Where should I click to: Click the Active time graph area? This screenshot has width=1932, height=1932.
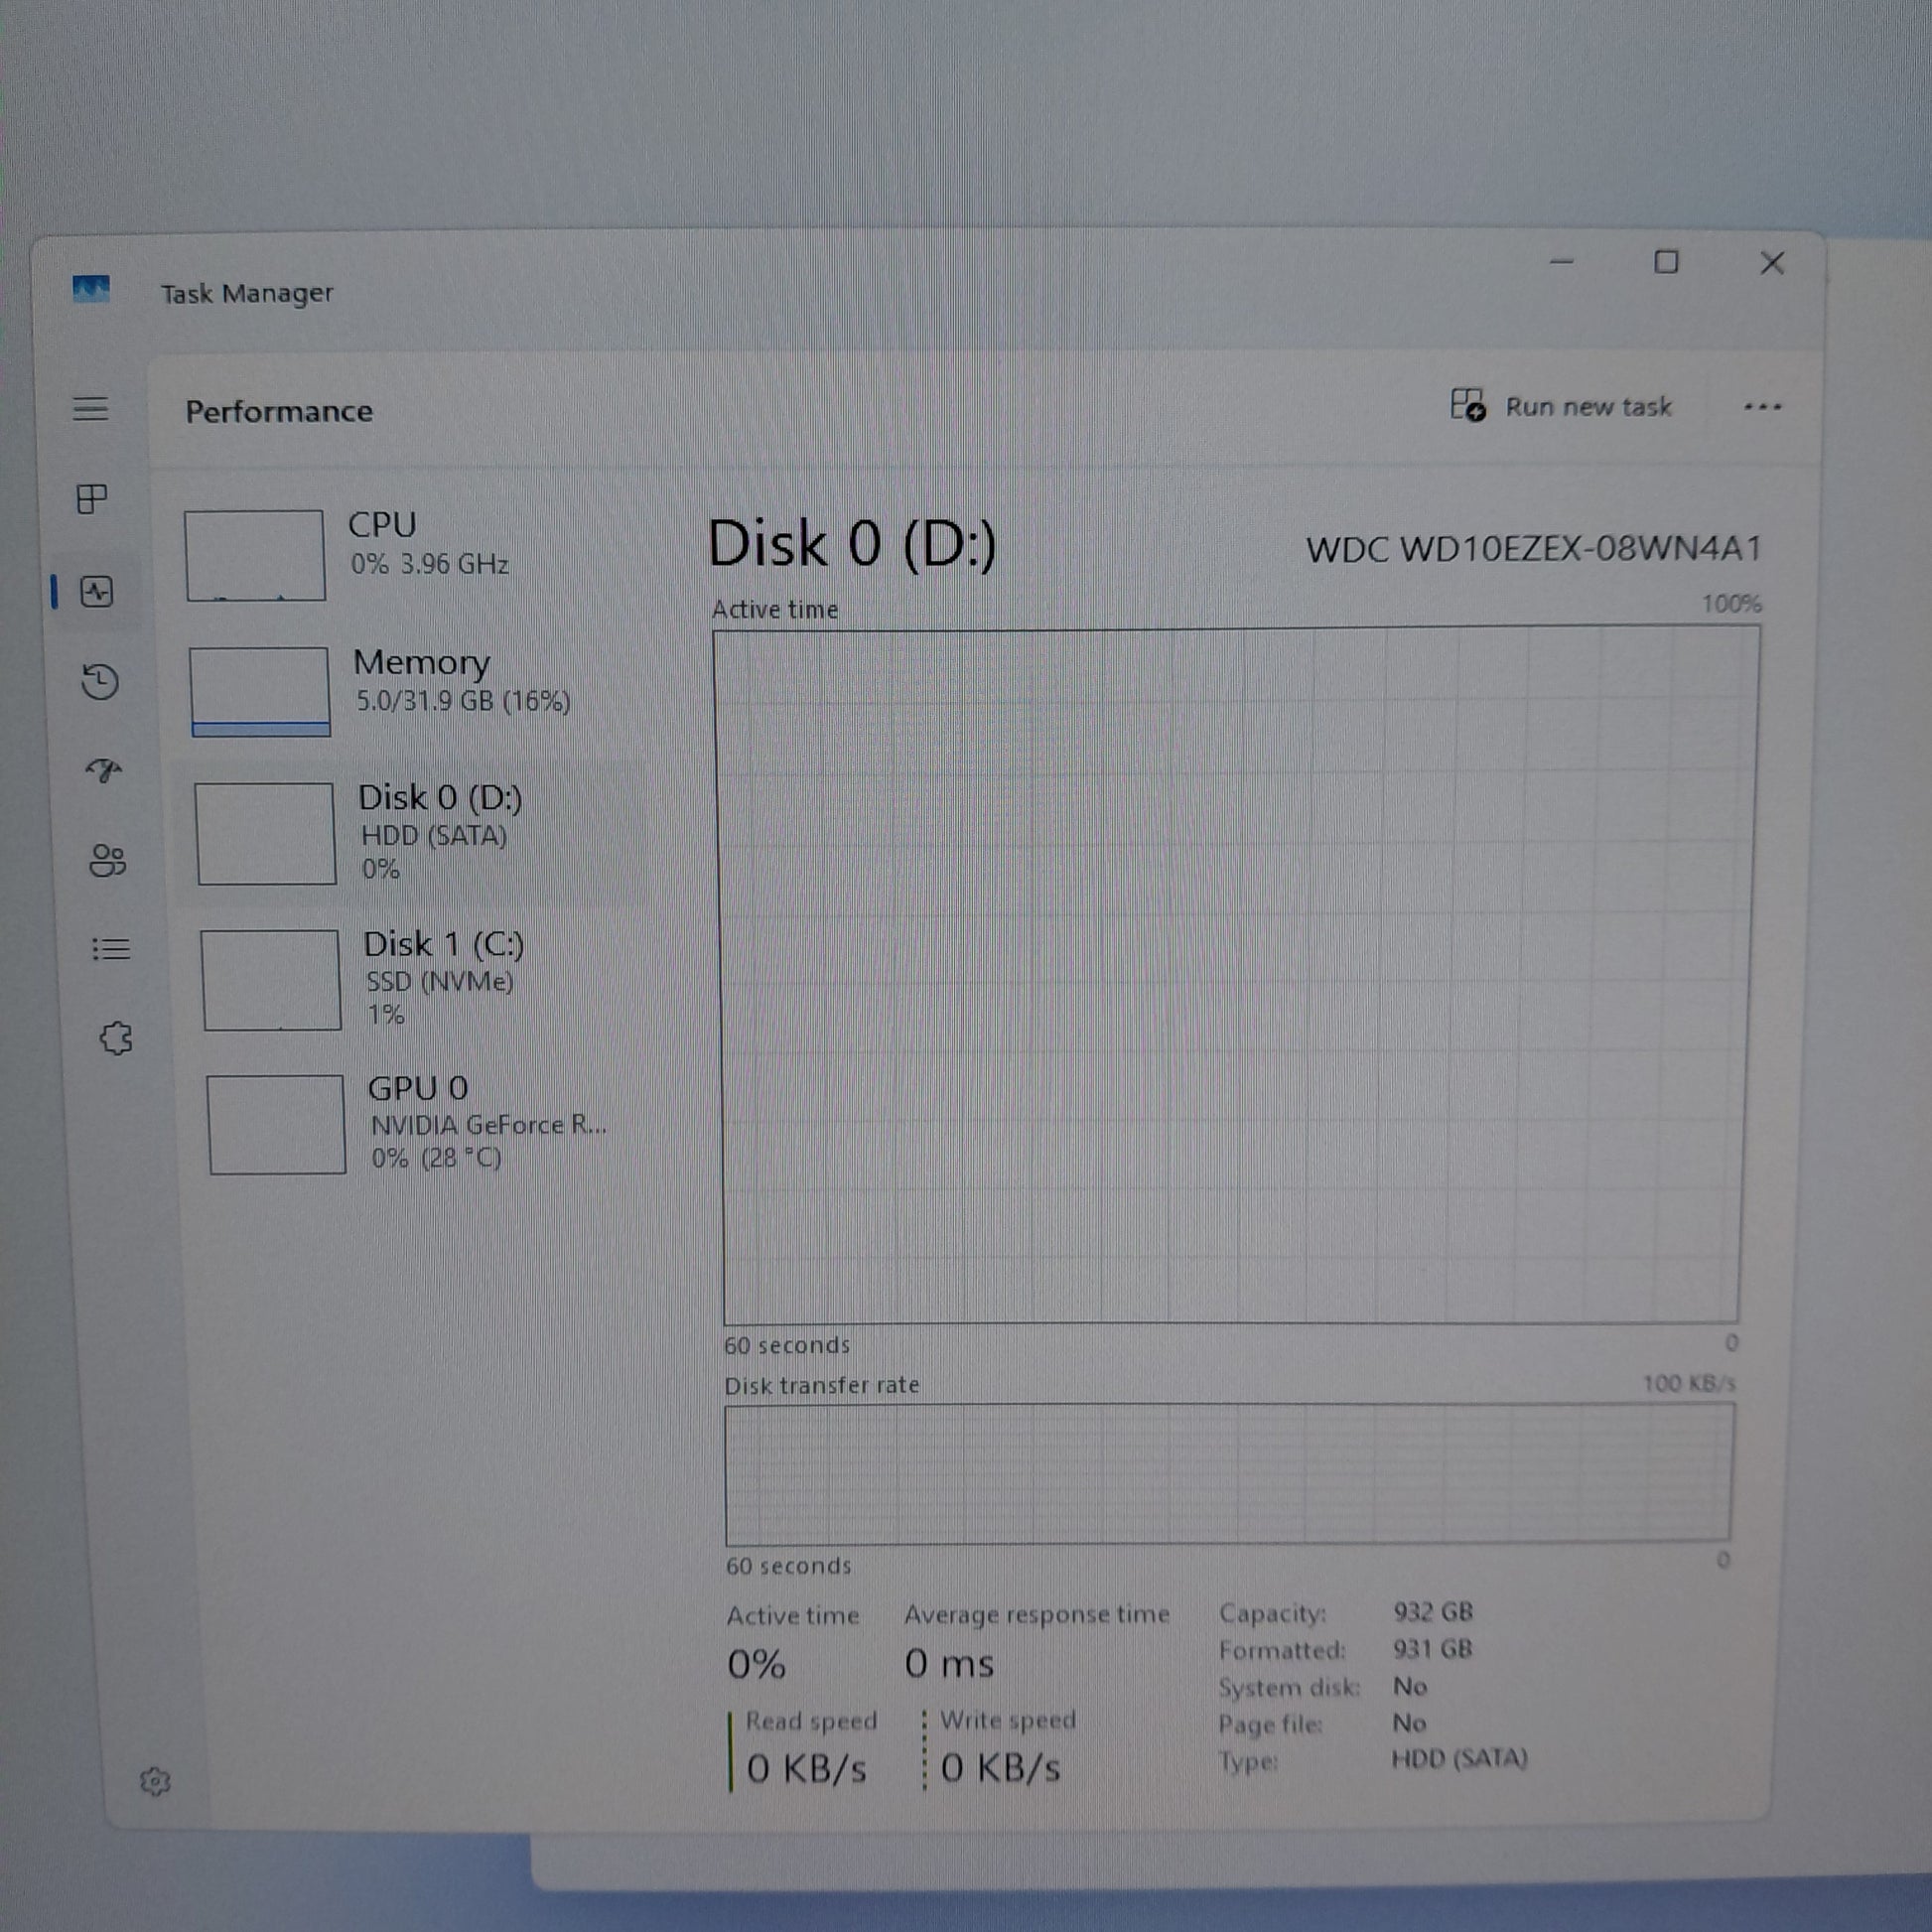1235,975
